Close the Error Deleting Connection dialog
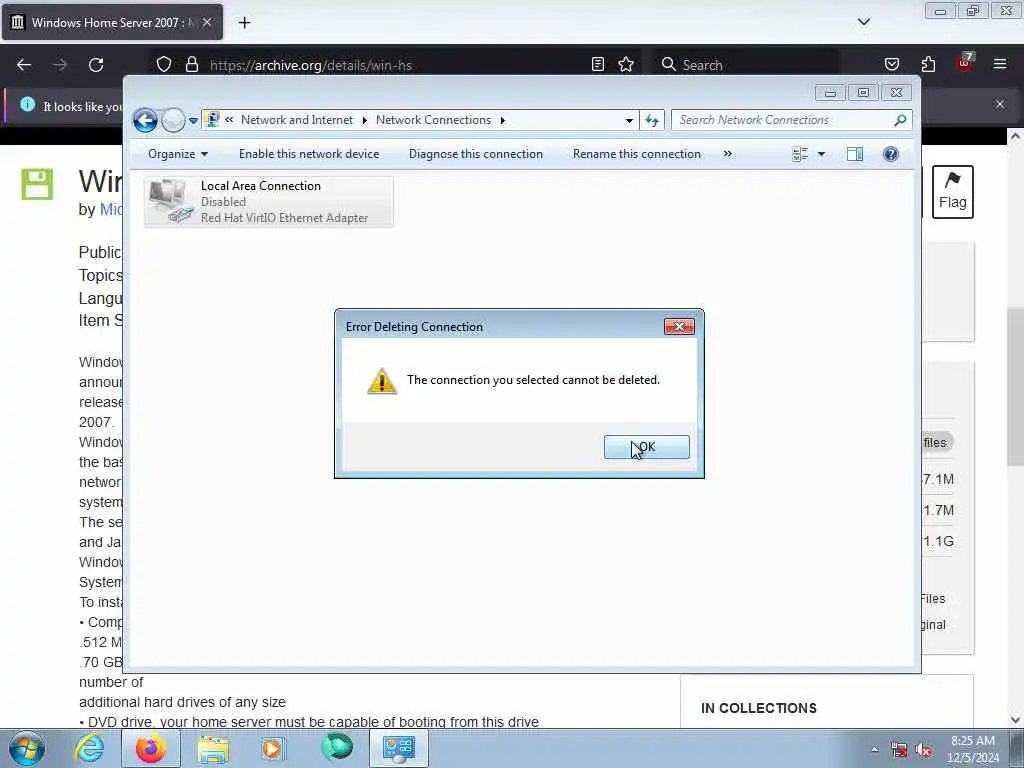 (x=679, y=327)
